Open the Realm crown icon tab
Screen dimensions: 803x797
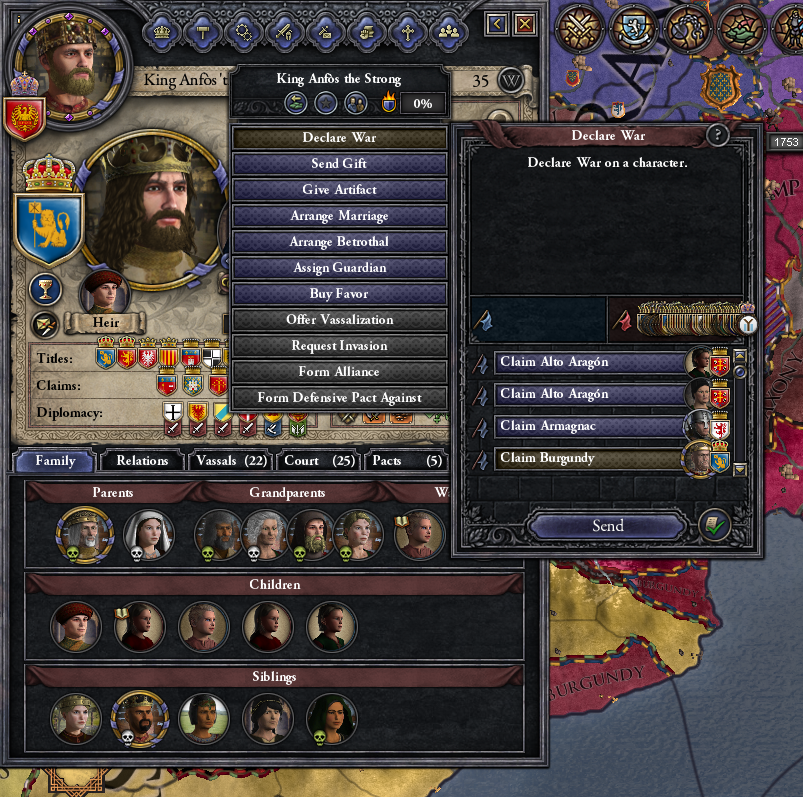tap(162, 32)
